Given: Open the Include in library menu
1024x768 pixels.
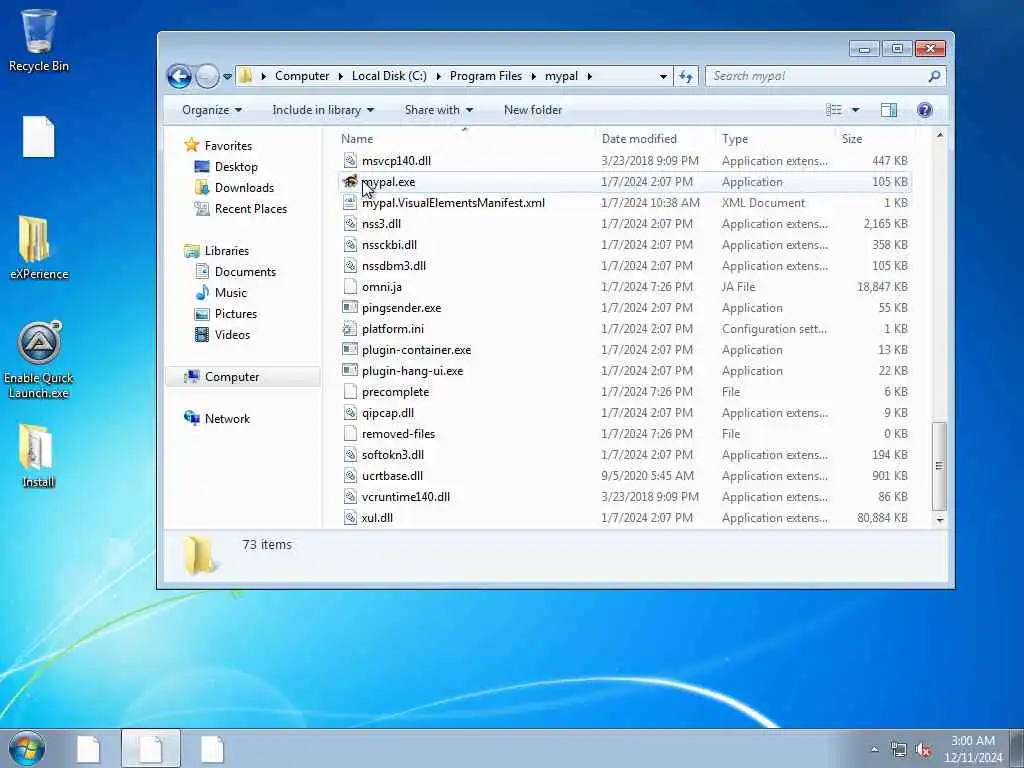Looking at the screenshot, I should [323, 110].
